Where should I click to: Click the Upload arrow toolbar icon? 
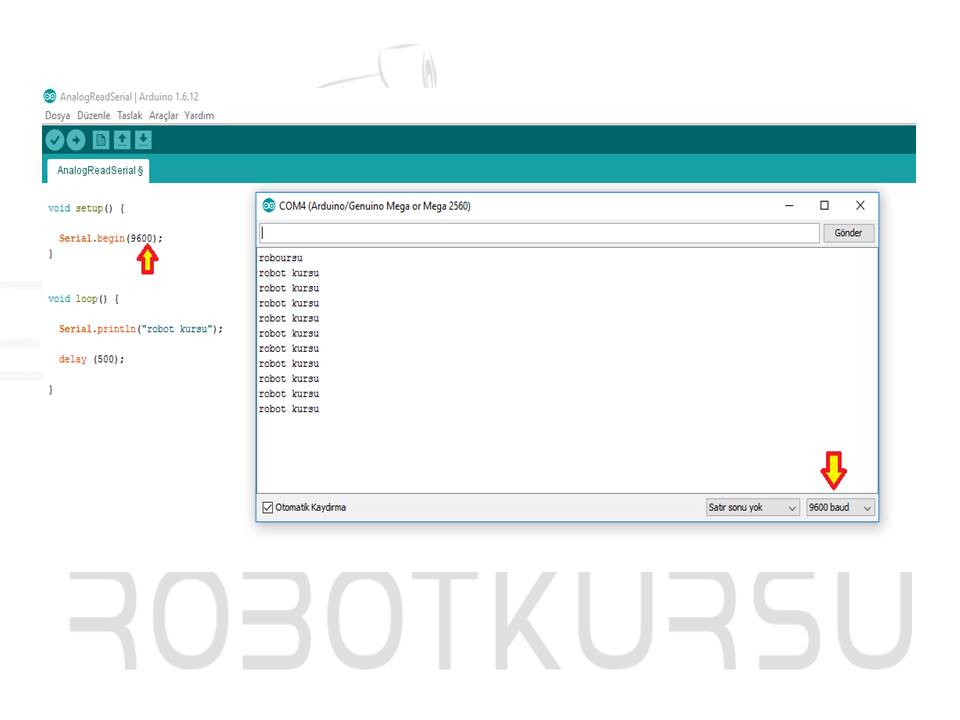(75, 140)
